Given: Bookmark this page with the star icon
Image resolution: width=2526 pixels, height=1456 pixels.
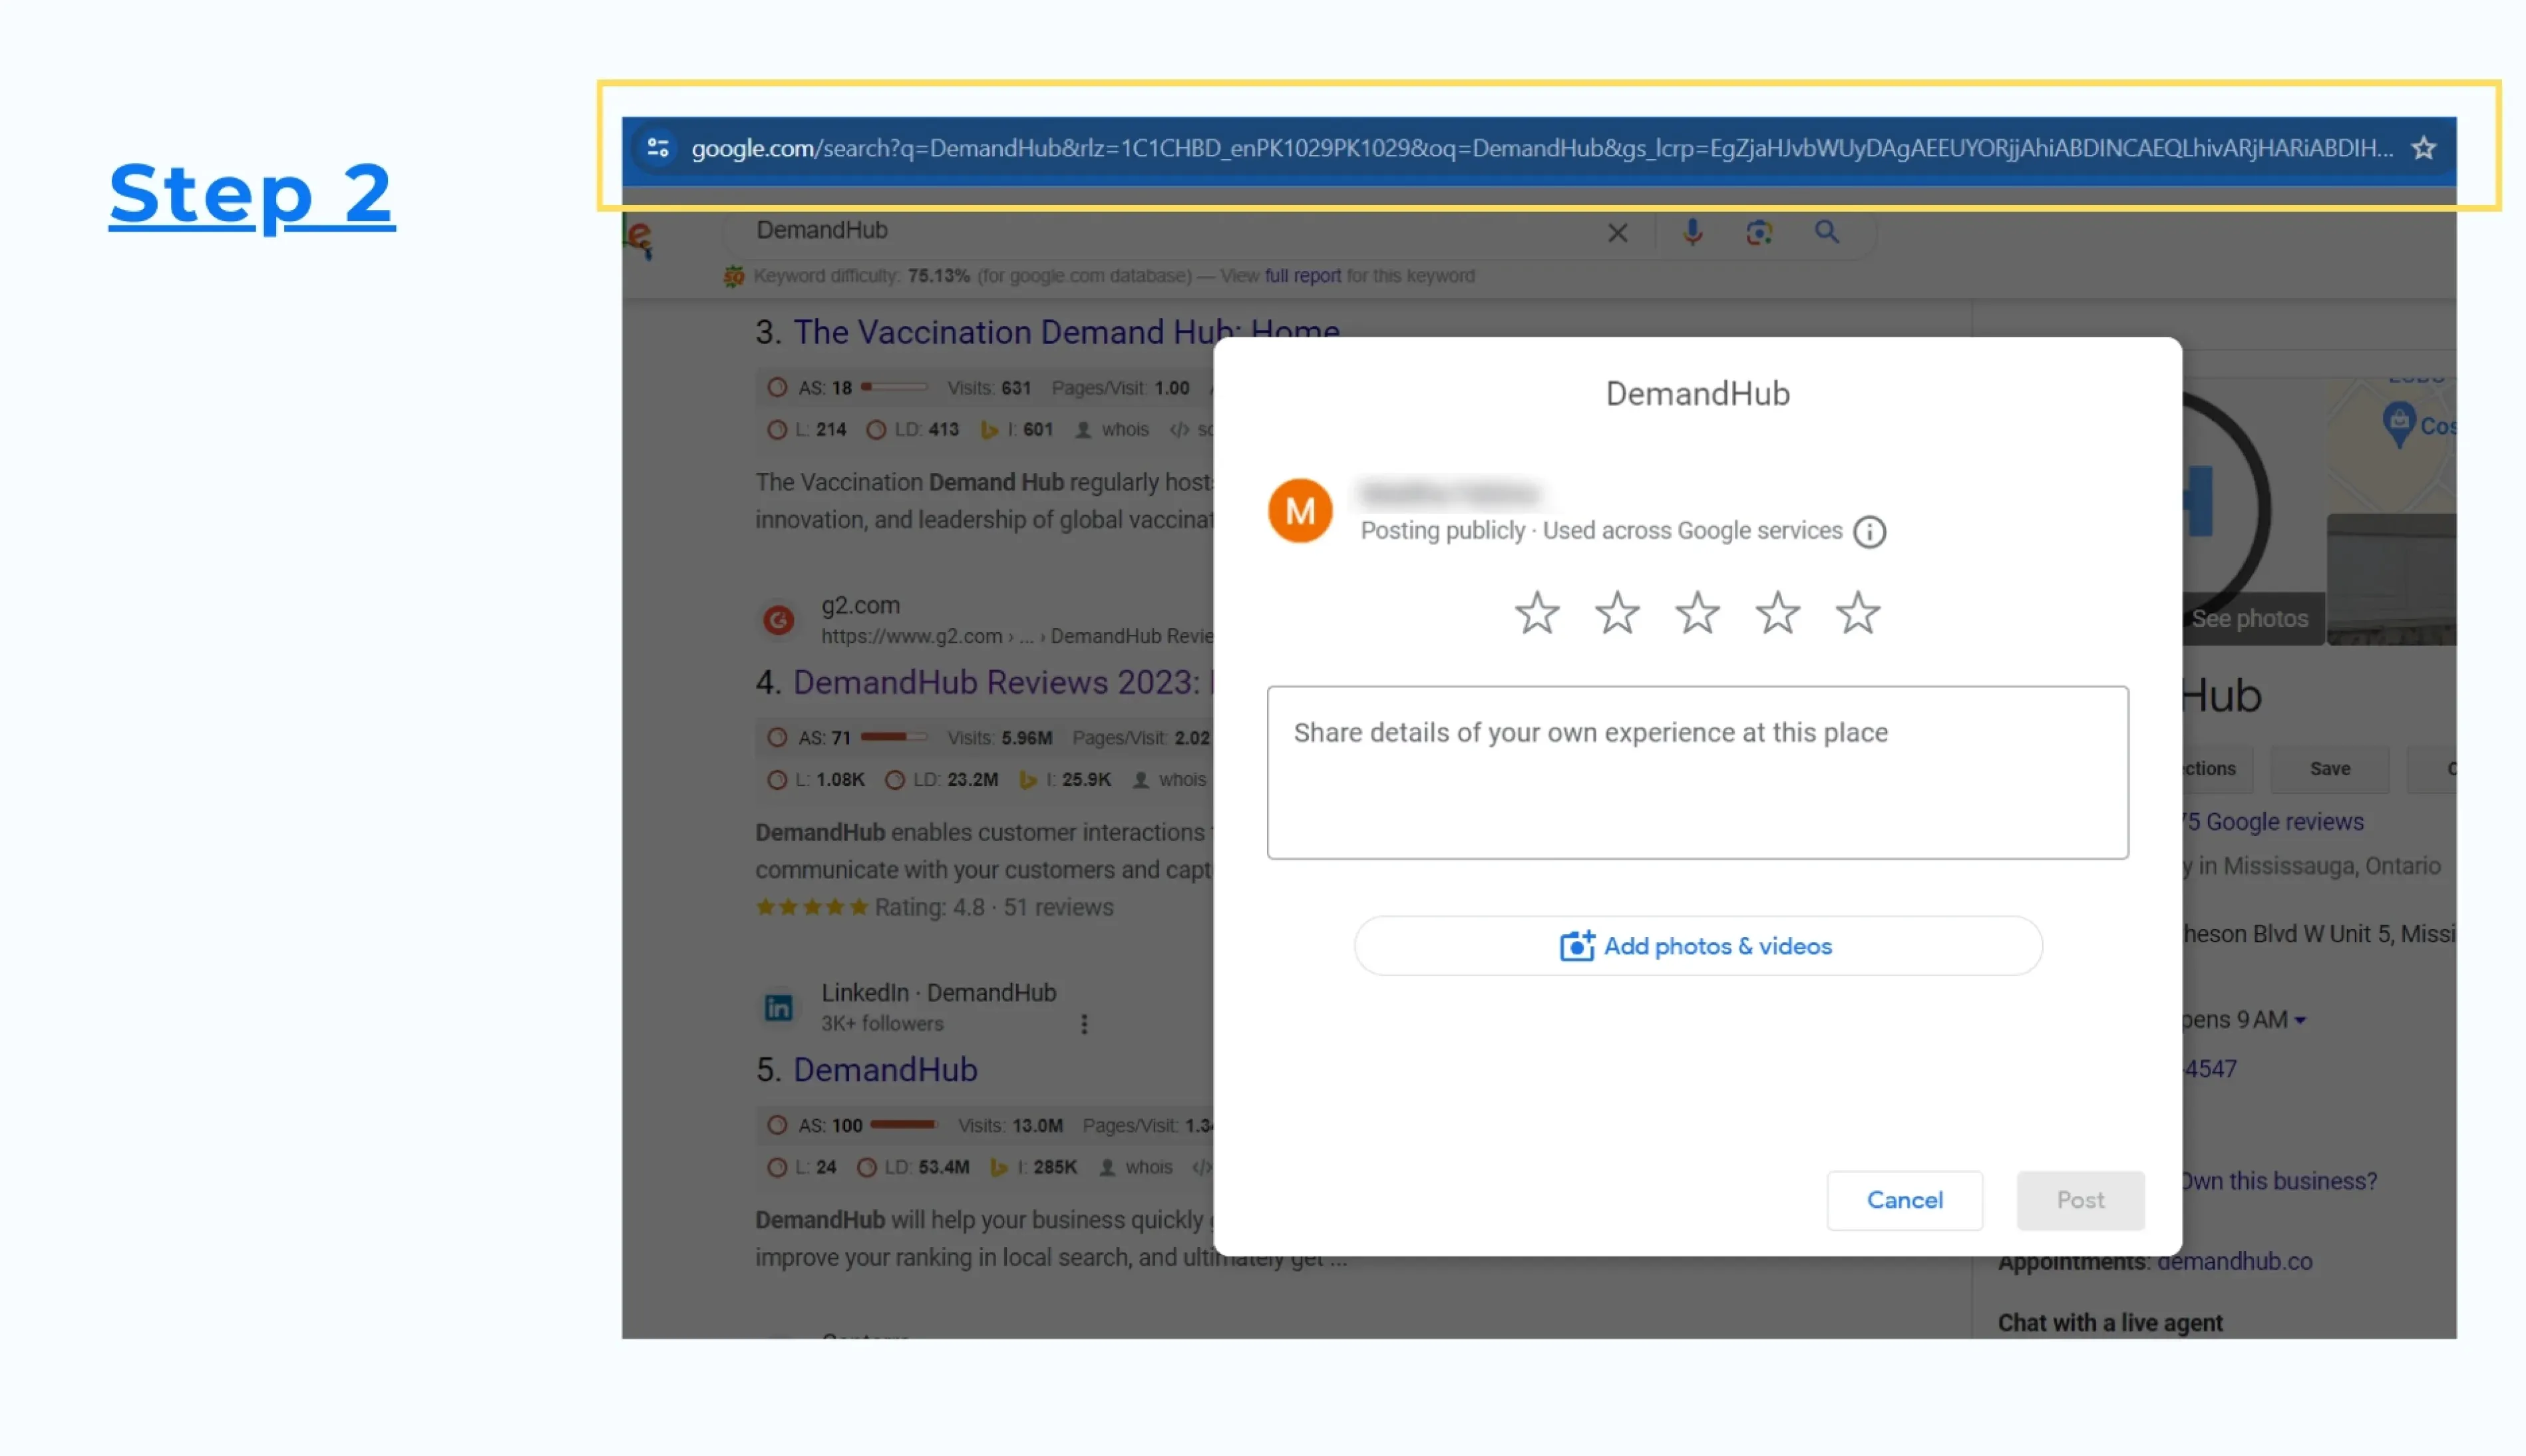Looking at the screenshot, I should pyautogui.click(x=2423, y=148).
